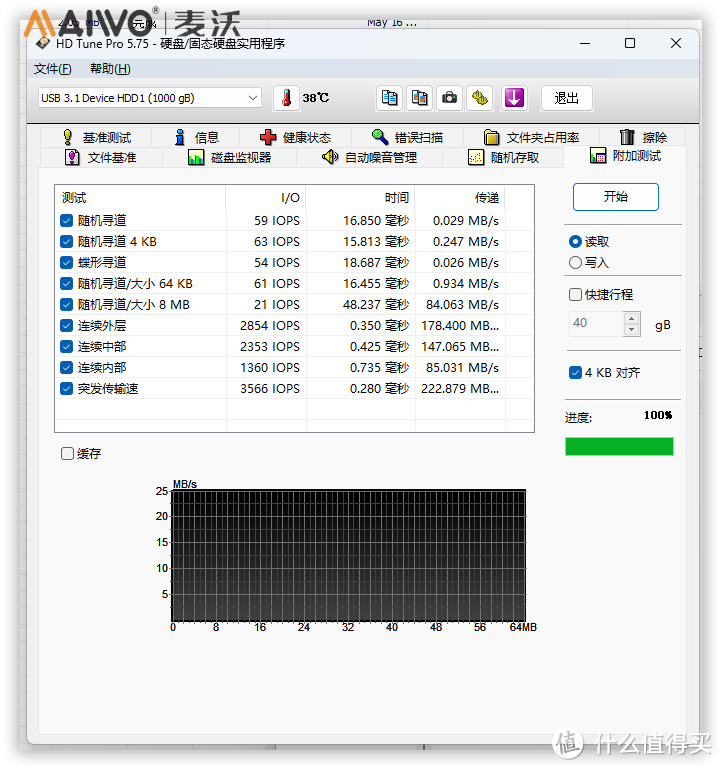Click the light bulb icon of 基准测试
Screen dimensions: 722x770
(x=68, y=137)
